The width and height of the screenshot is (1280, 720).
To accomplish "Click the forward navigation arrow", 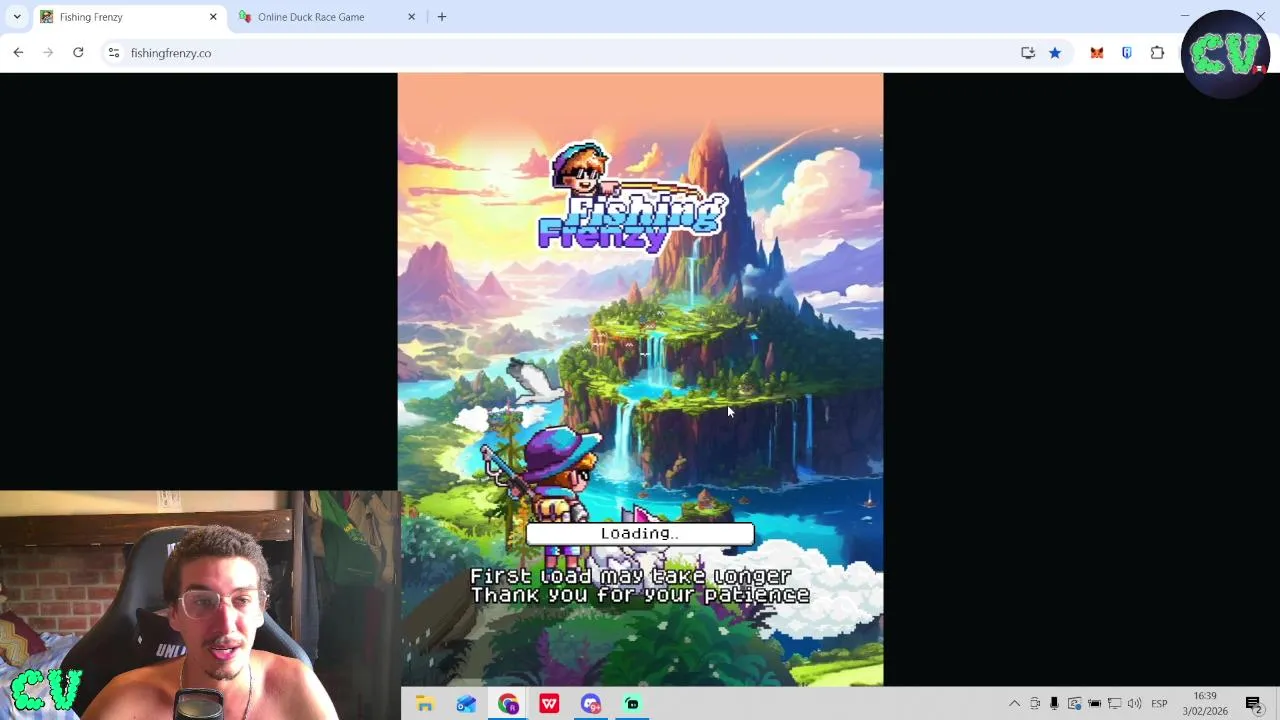I will coord(48,53).
